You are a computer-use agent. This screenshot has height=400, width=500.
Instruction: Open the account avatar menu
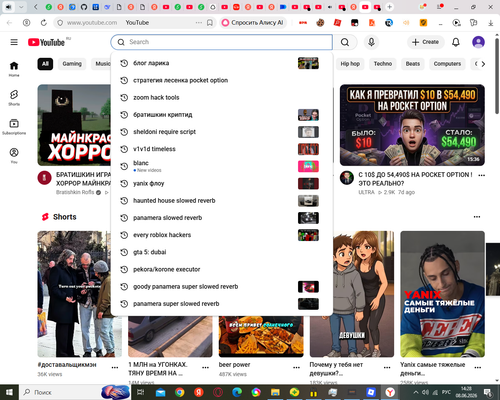pos(478,42)
